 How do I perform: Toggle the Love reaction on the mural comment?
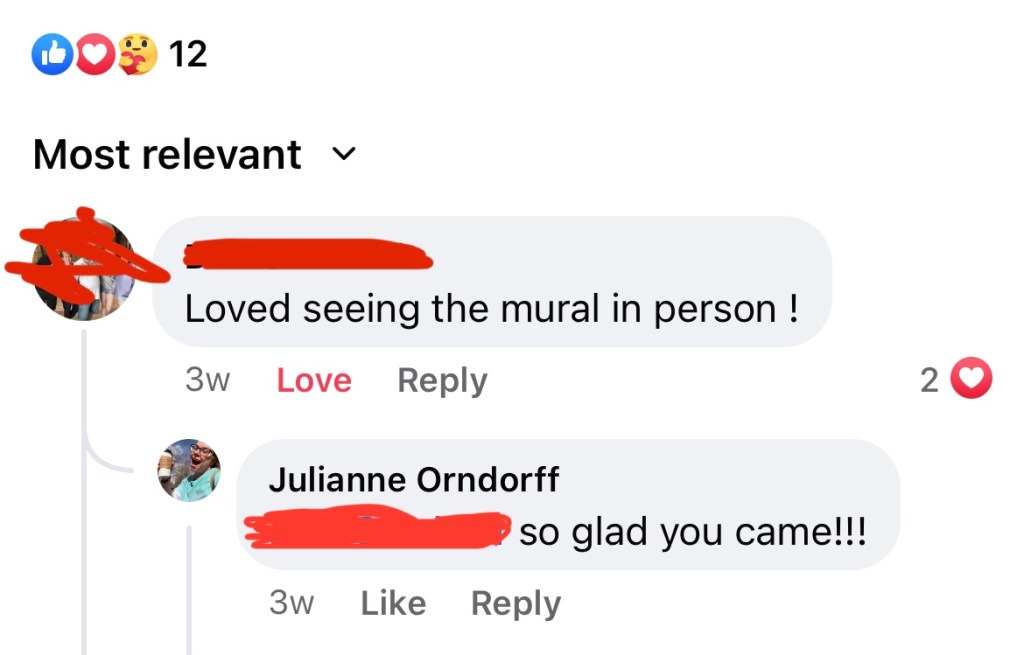point(314,381)
